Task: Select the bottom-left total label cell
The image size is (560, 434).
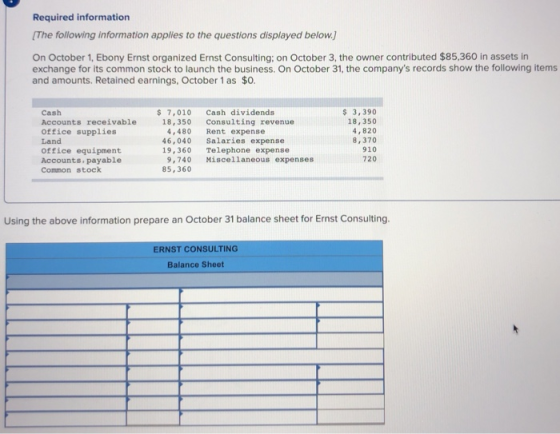Action: tap(66, 419)
